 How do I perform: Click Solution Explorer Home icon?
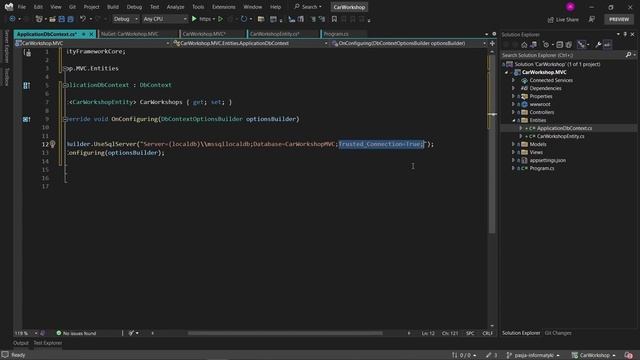click(524, 45)
